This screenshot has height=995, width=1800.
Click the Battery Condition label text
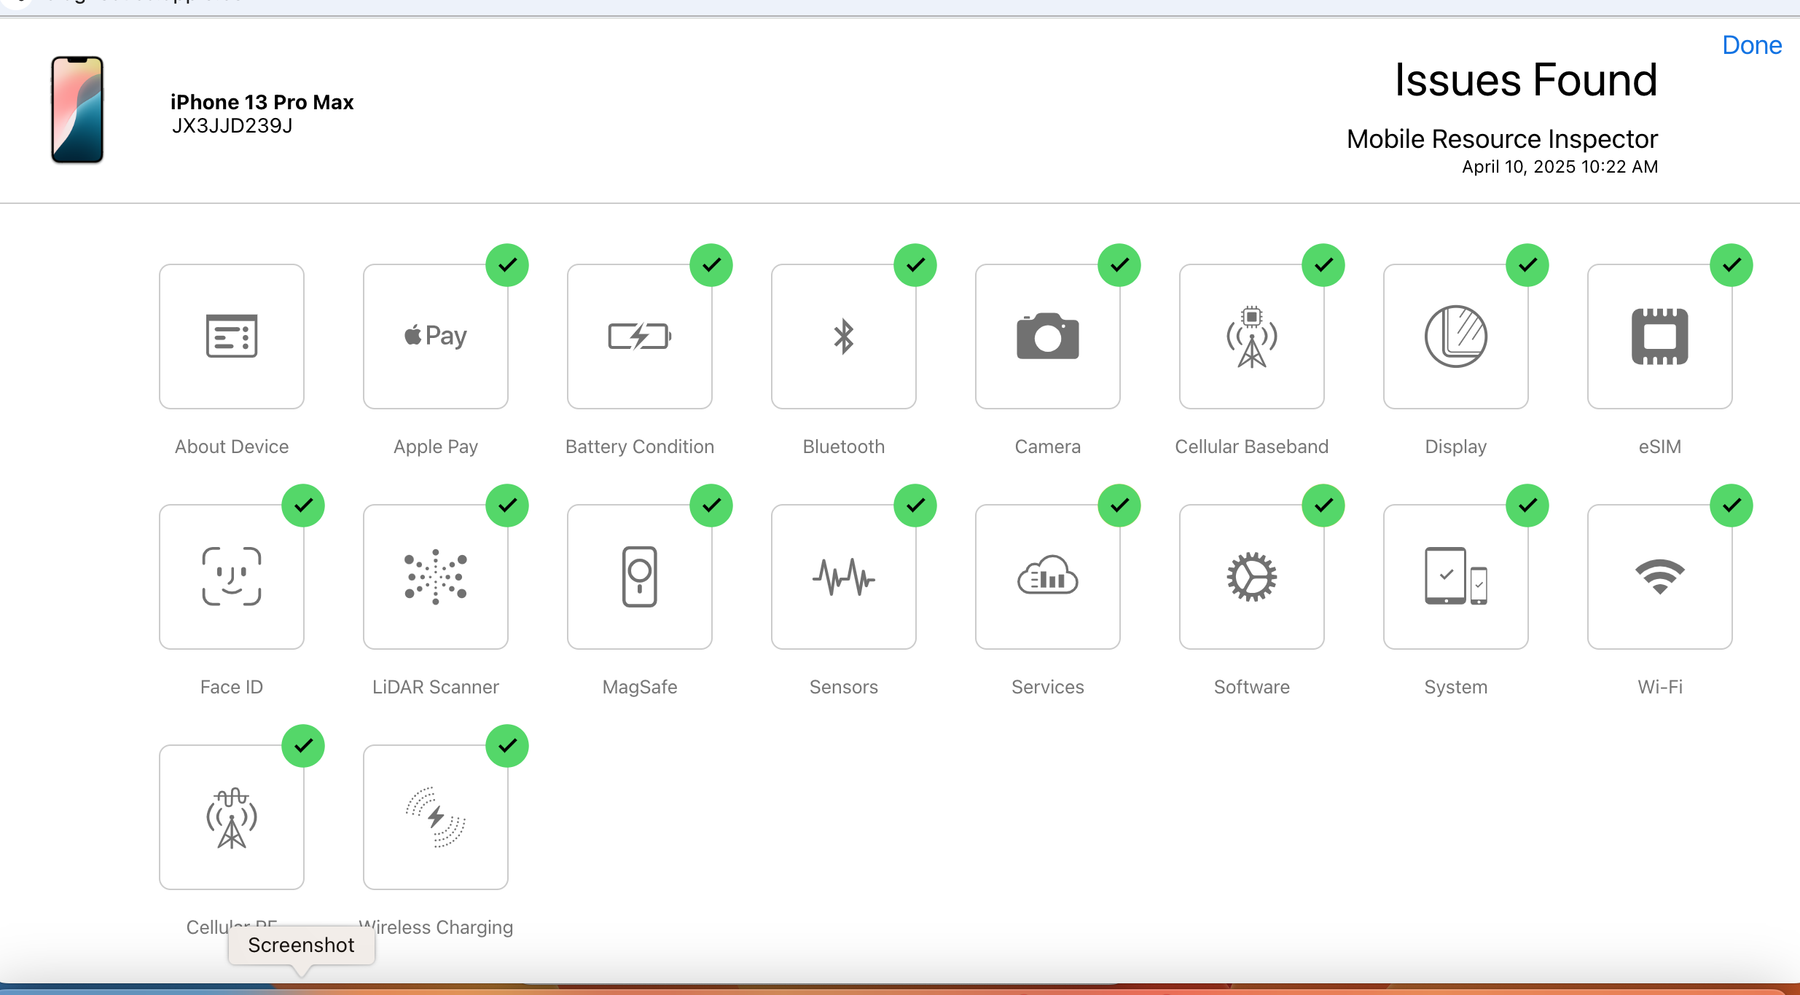(639, 447)
